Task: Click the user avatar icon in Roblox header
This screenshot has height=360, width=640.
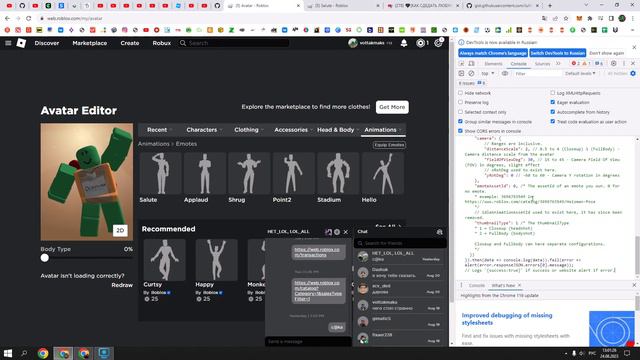Action: (353, 43)
